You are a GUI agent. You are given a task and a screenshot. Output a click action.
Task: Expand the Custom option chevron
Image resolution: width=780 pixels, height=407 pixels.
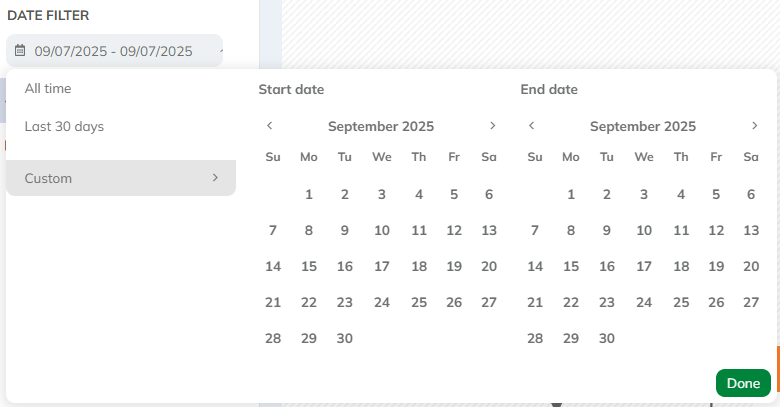click(x=215, y=178)
